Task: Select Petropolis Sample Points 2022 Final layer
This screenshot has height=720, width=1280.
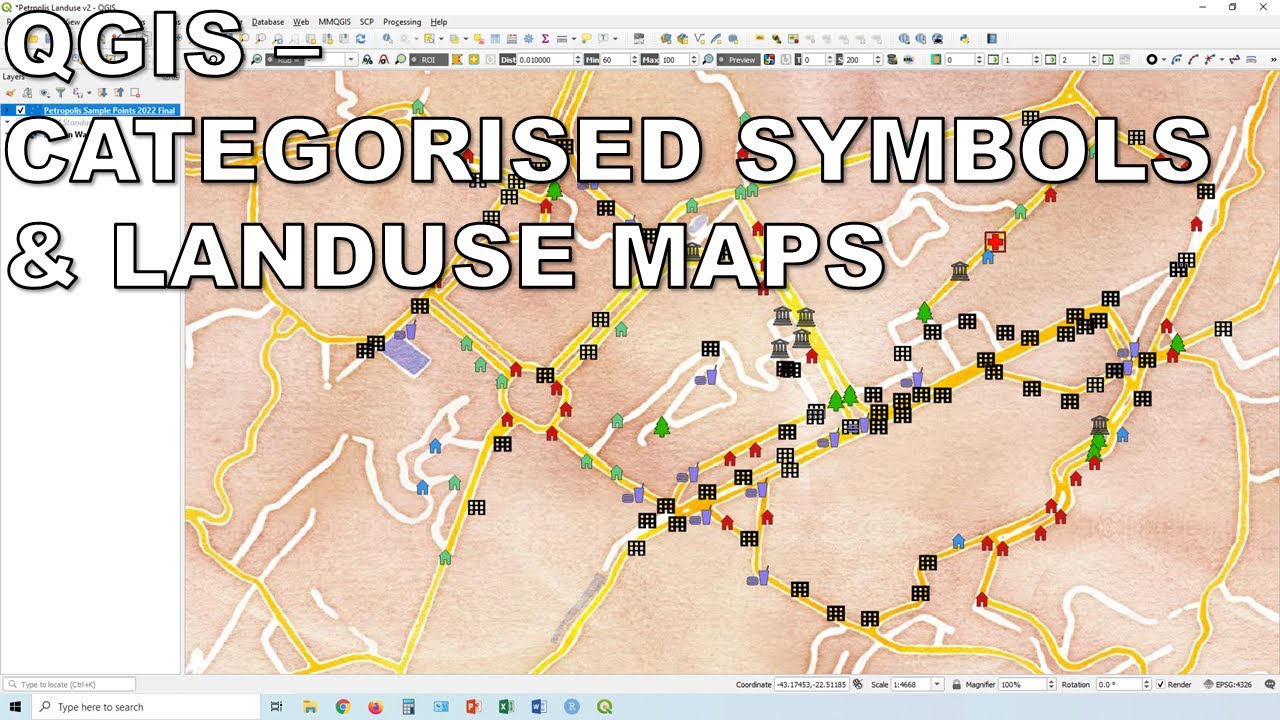Action: tap(110, 110)
